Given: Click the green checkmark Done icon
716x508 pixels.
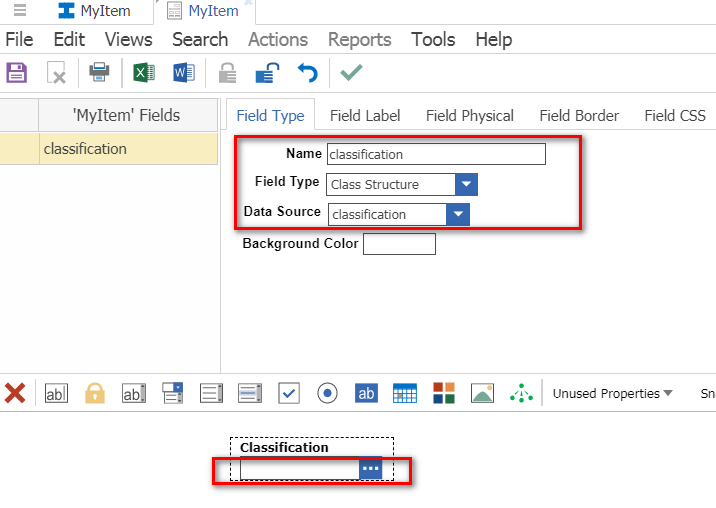Looking at the screenshot, I should point(351,72).
